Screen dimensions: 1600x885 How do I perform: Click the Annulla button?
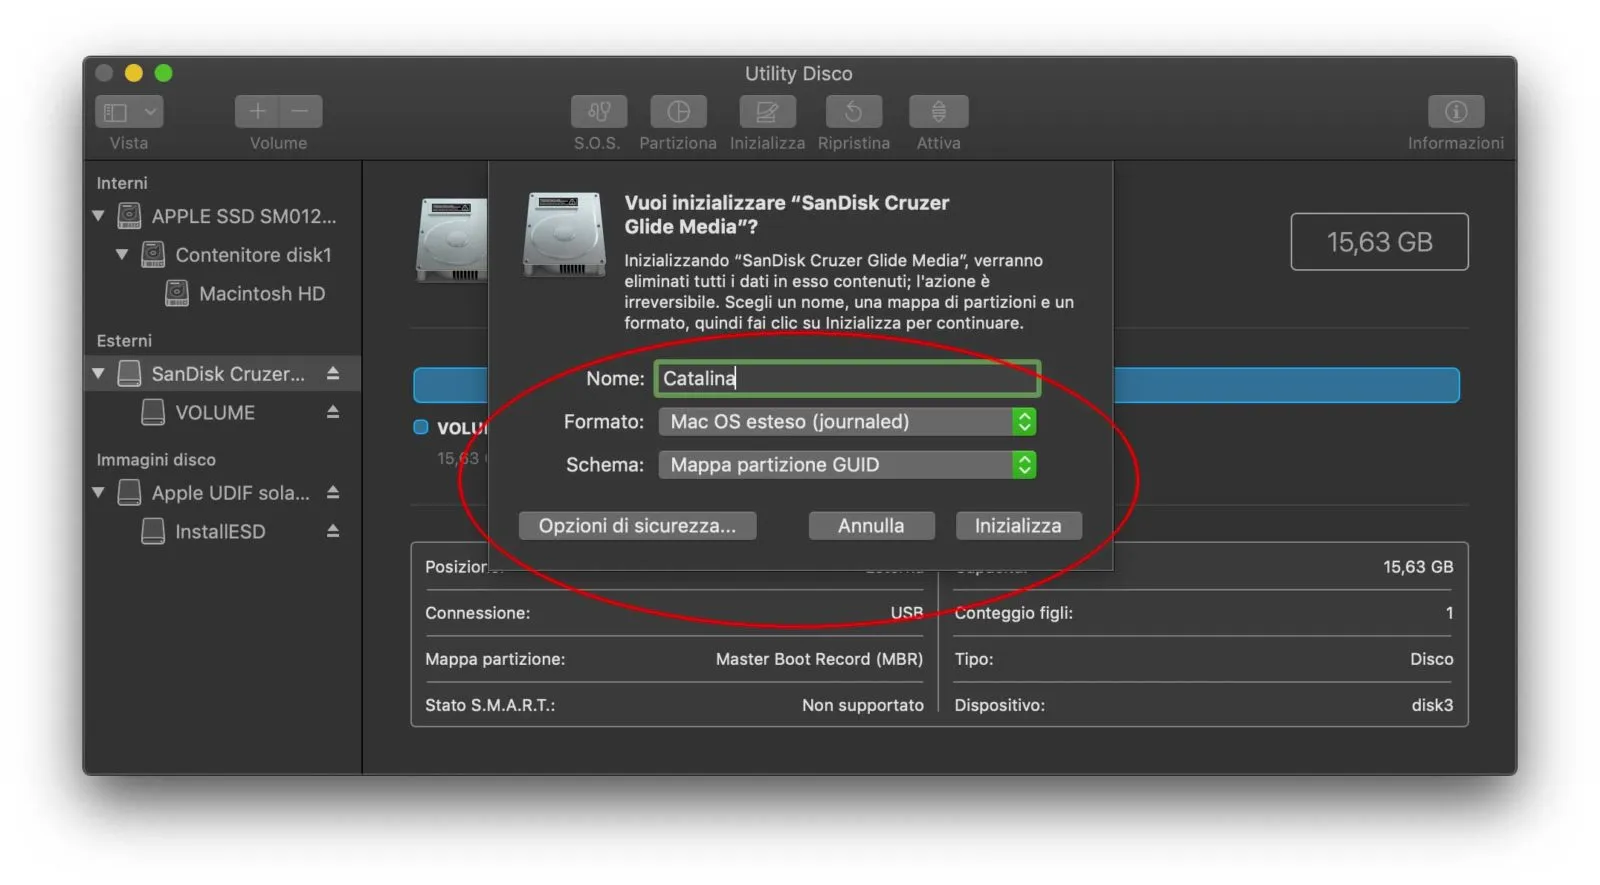coord(871,526)
